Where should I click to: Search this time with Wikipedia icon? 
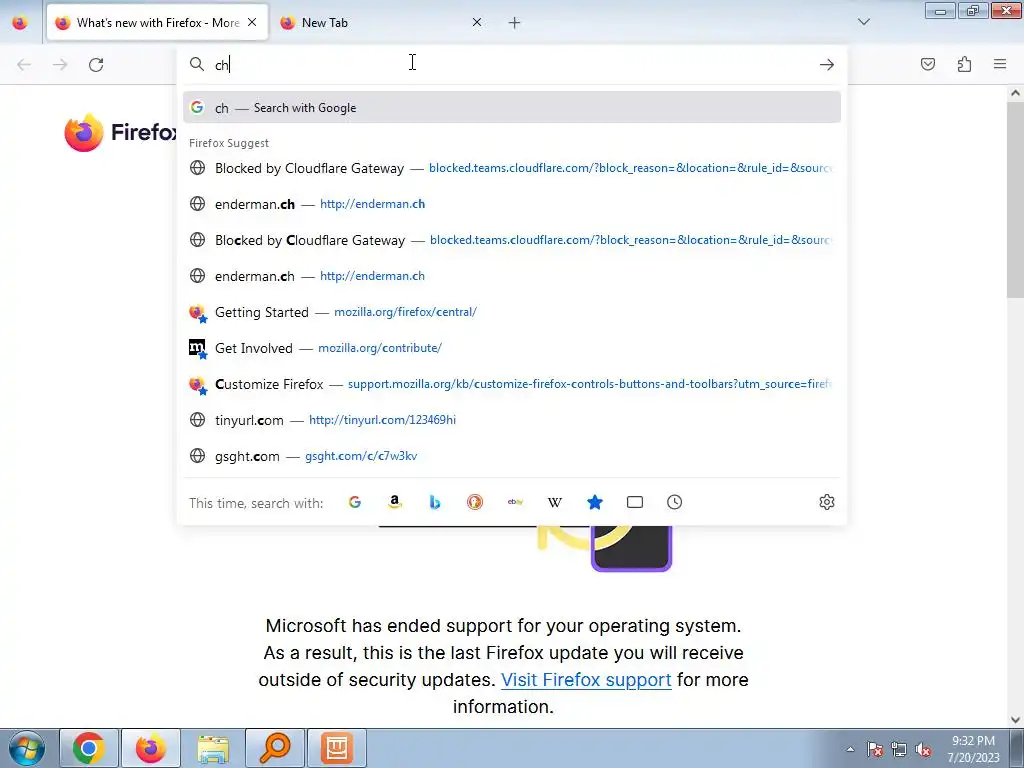(554, 502)
